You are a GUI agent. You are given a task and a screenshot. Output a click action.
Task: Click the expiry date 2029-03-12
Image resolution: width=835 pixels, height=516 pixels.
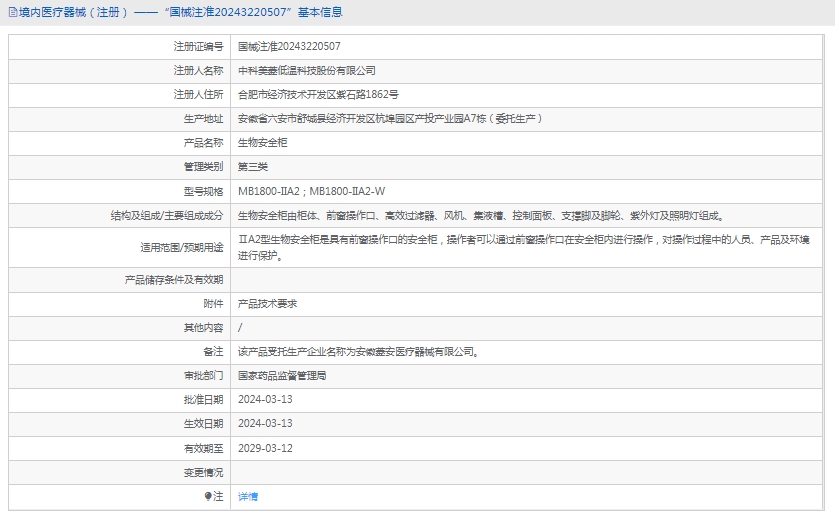click(265, 448)
